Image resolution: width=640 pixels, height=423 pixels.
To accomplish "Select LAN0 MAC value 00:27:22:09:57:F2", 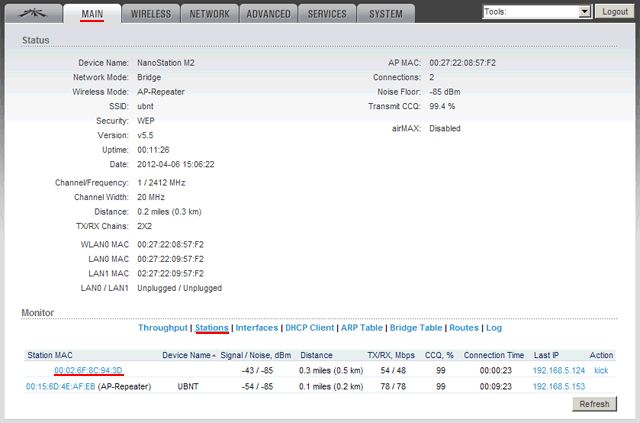I will click(x=170, y=259).
